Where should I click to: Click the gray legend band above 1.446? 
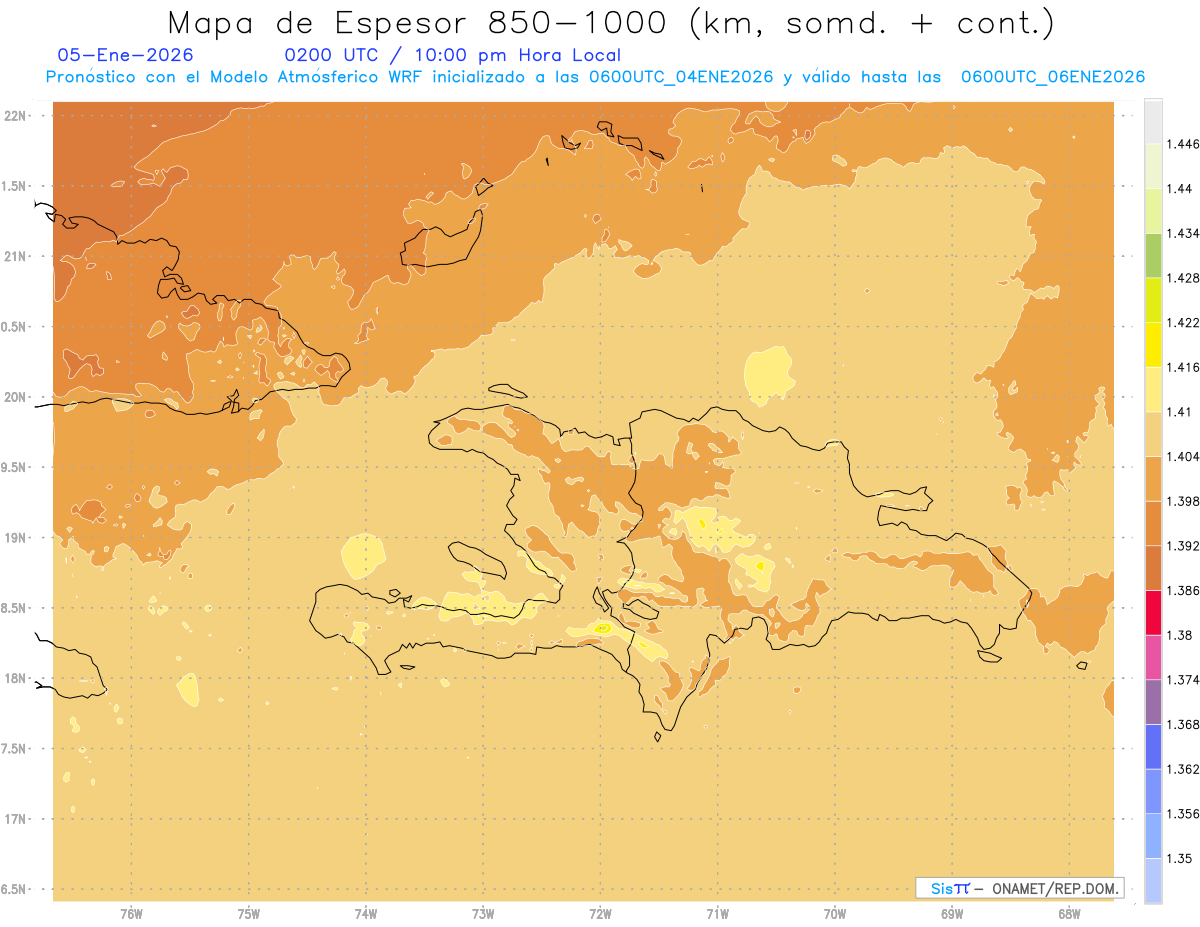(x=1153, y=121)
